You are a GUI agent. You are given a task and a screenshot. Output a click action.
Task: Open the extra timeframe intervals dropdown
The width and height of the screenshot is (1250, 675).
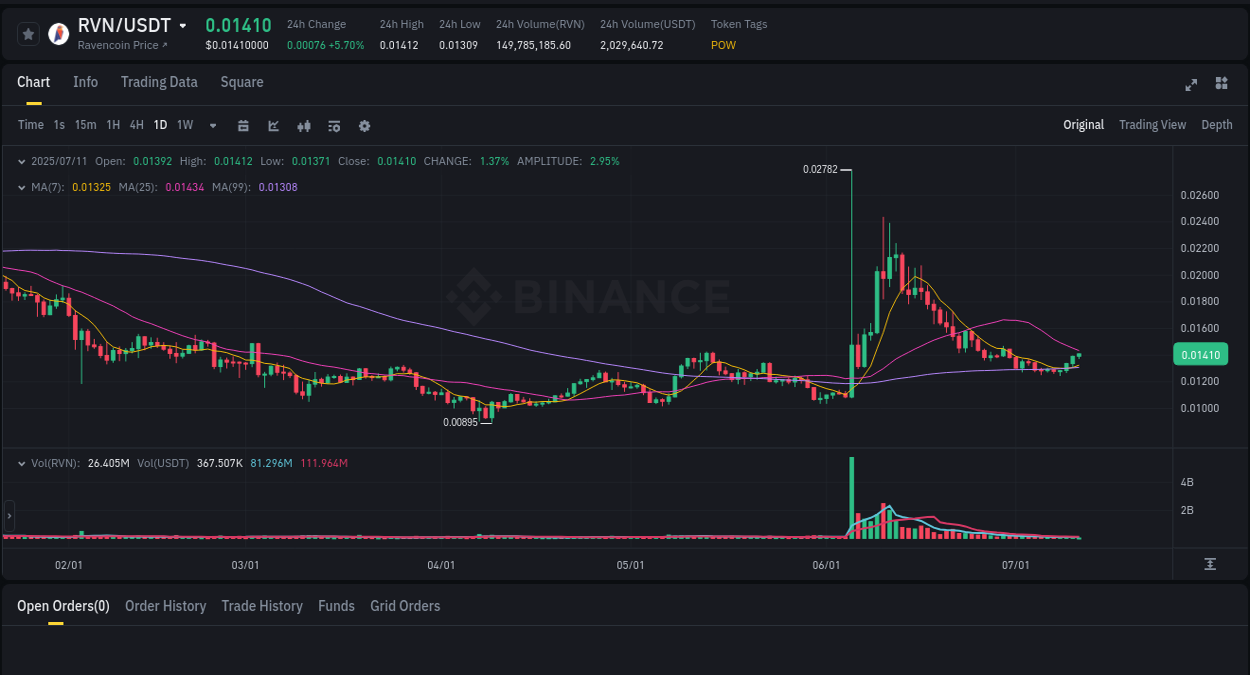(211, 125)
